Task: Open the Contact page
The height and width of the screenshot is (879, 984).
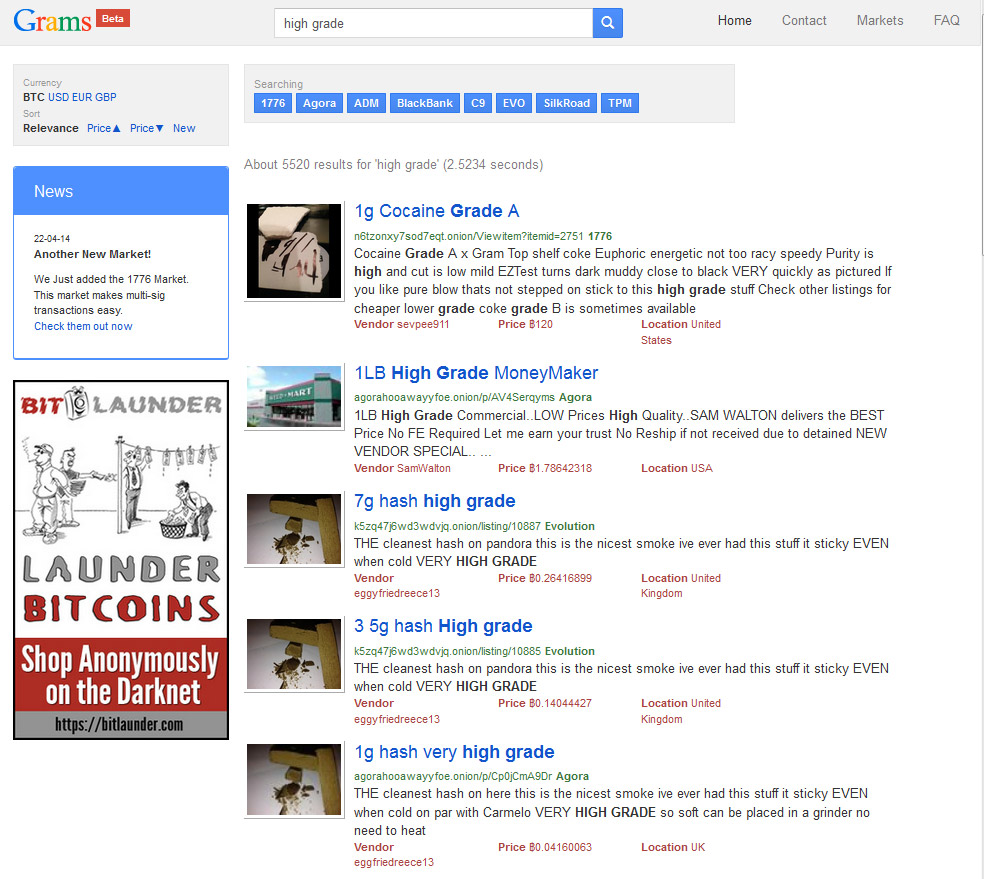Action: tap(804, 21)
